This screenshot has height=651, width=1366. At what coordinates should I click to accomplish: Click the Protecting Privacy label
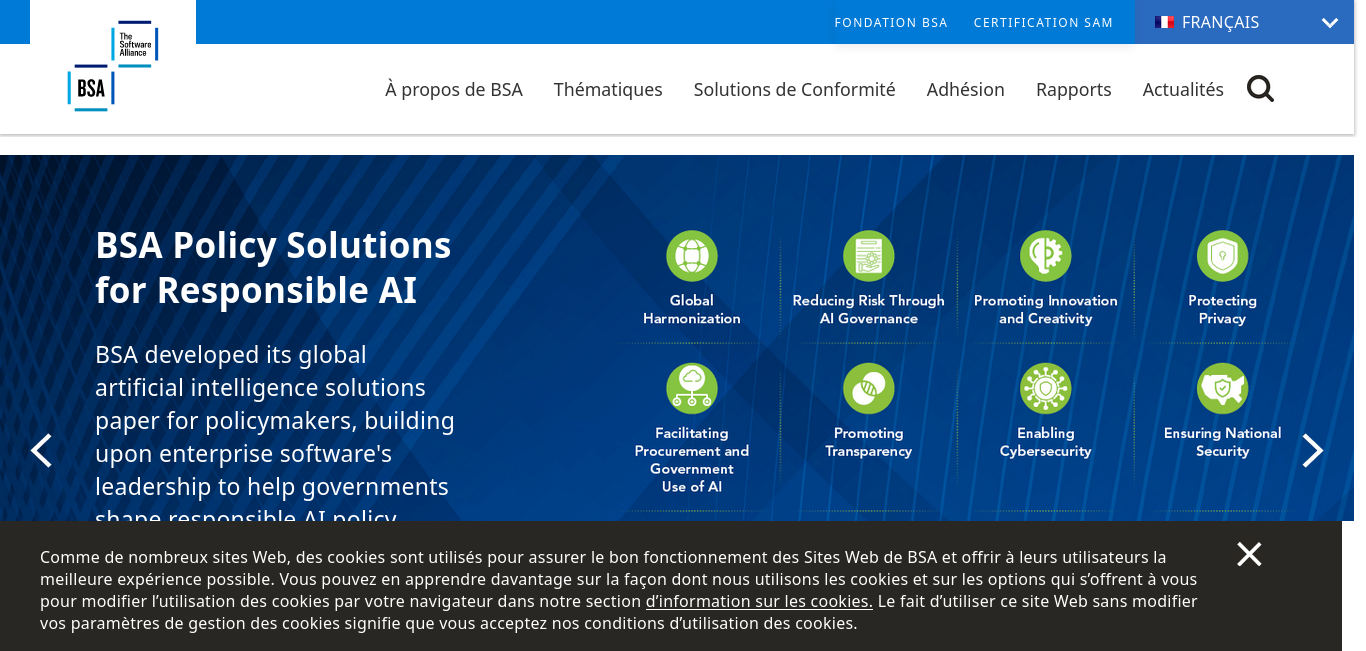click(x=1223, y=310)
